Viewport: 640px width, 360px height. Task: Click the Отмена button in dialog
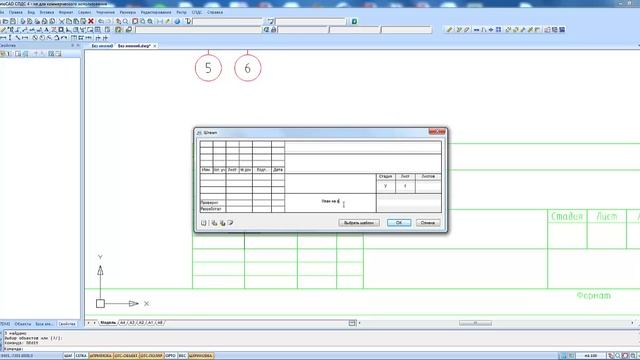coord(428,222)
